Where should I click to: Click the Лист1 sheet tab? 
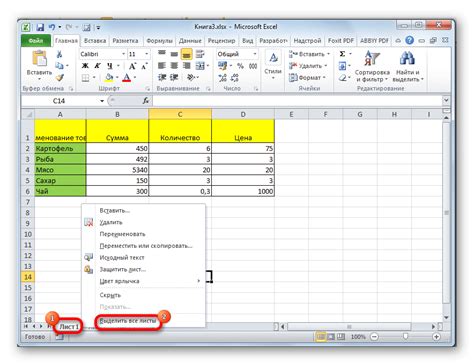click(x=69, y=327)
